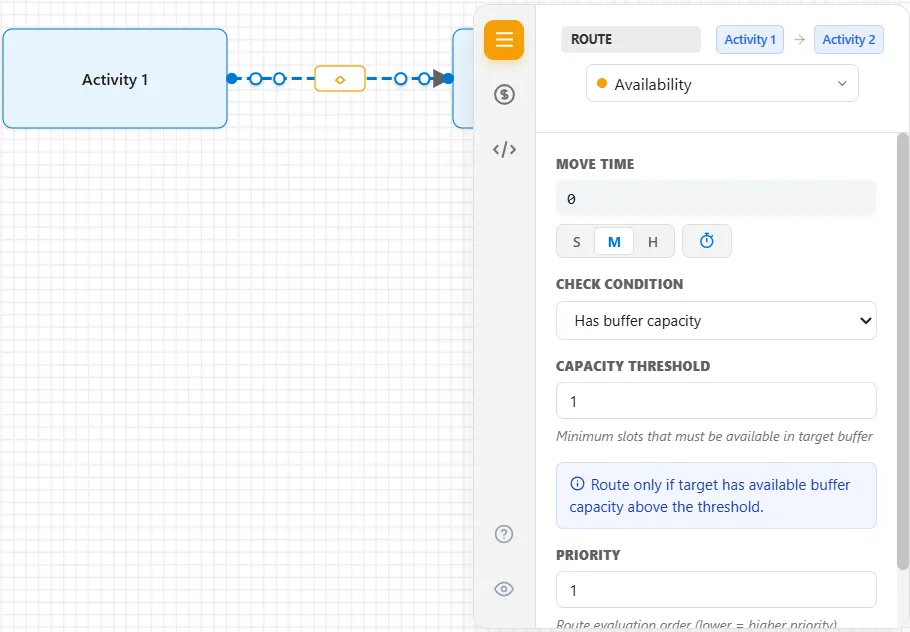The height and width of the screenshot is (632, 910).
Task: Open the Availability route type dropdown
Action: [x=722, y=84]
